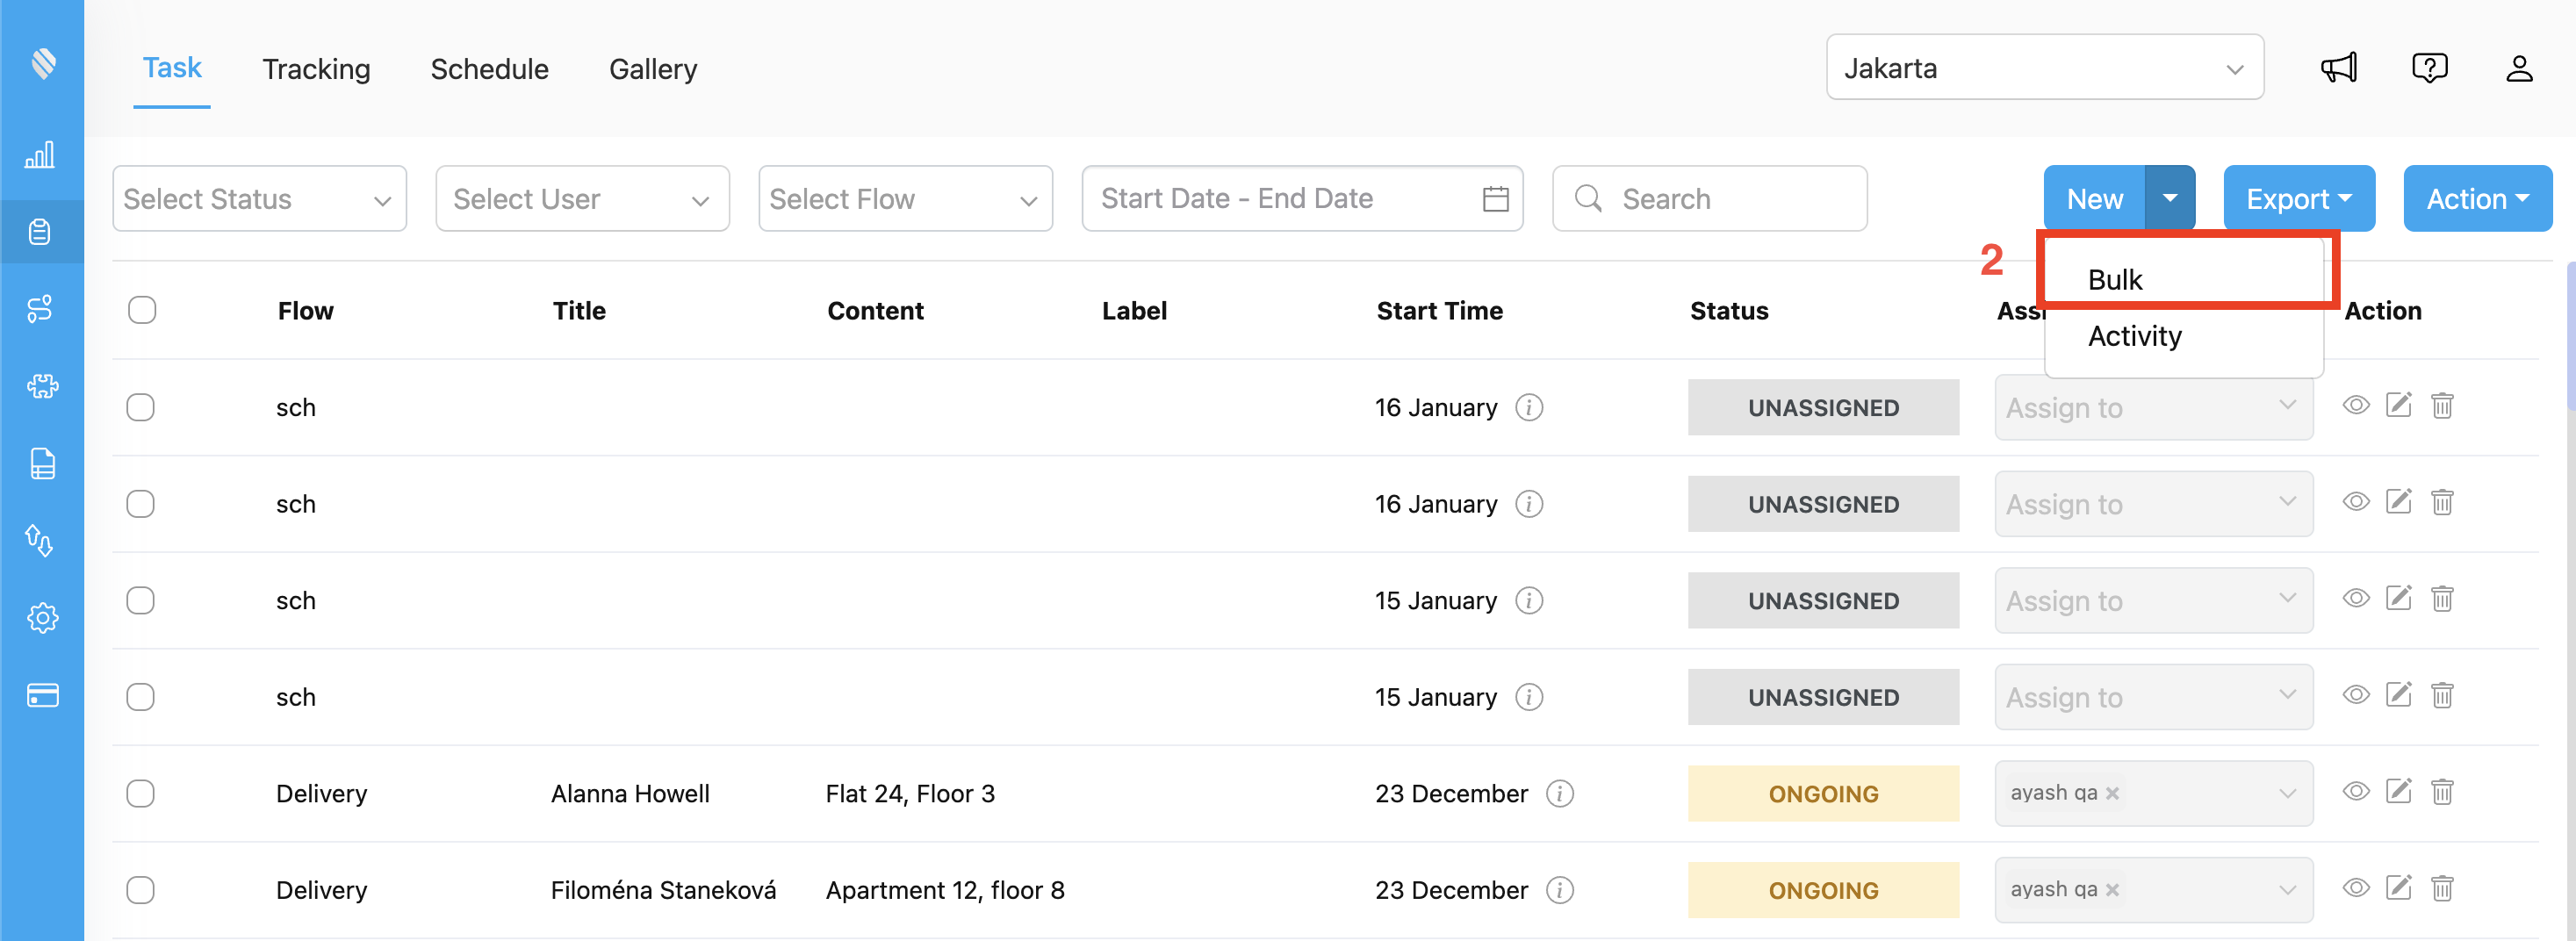The width and height of the screenshot is (2576, 941).
Task: Open the help question mark icon
Action: [x=2431, y=67]
